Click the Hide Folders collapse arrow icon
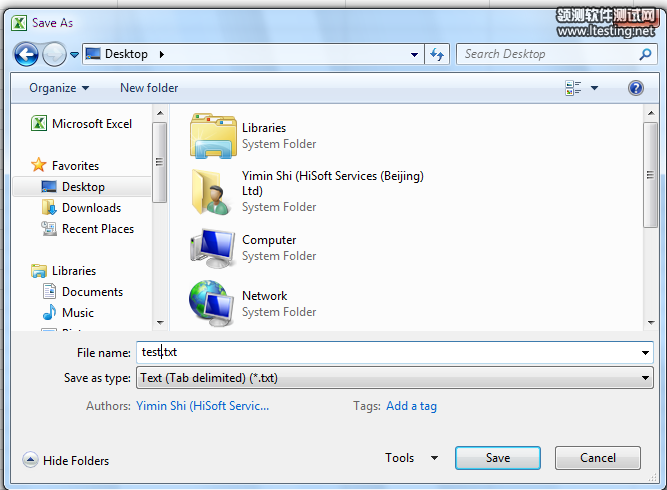 tap(30, 460)
